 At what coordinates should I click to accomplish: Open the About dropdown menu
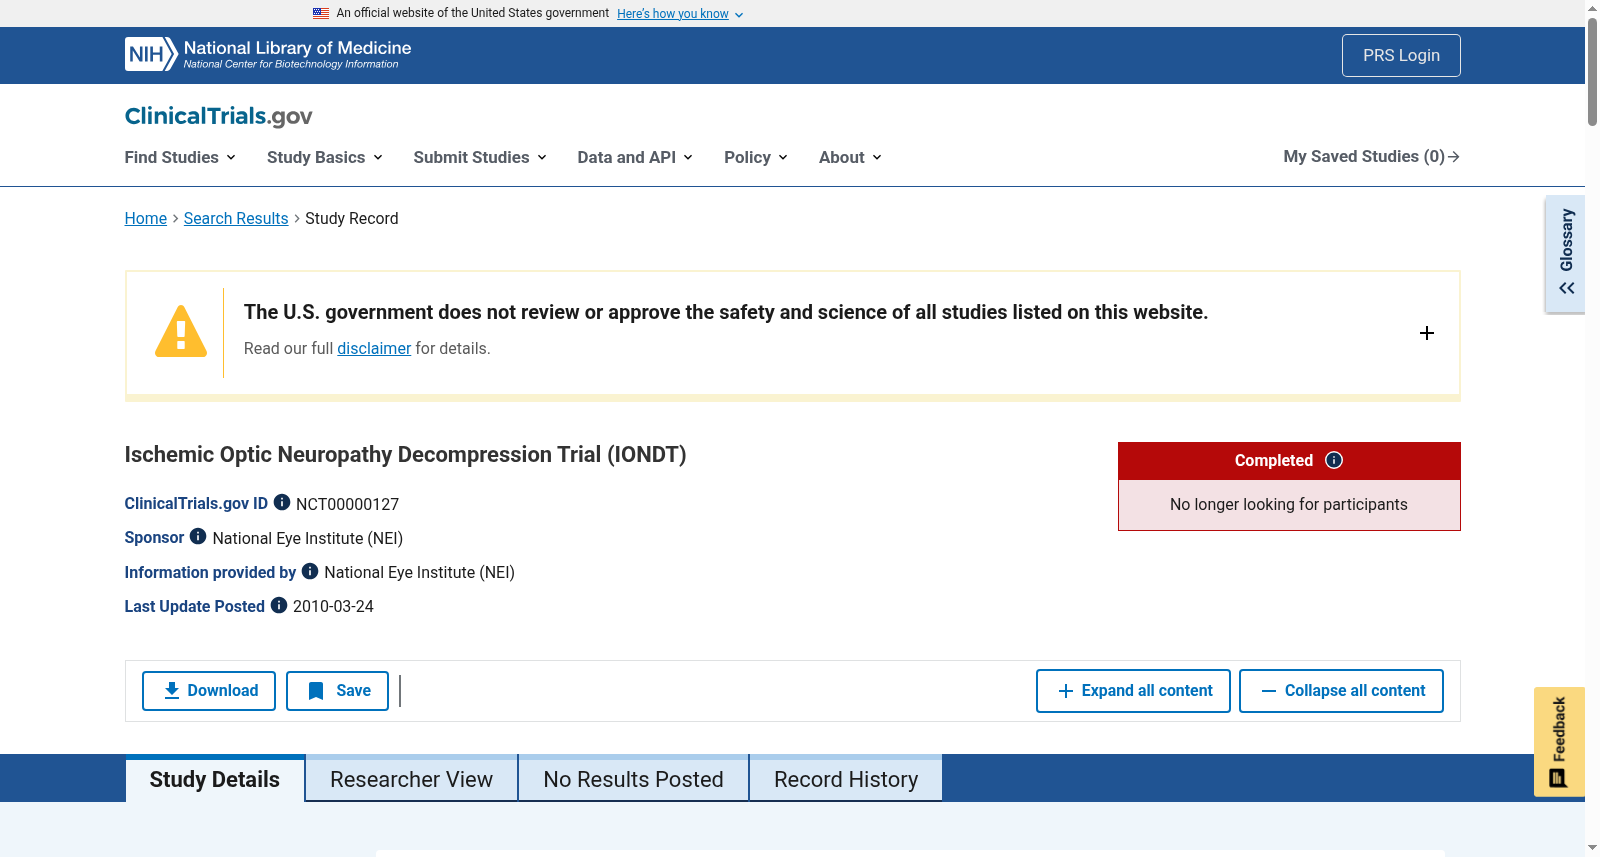(x=850, y=157)
